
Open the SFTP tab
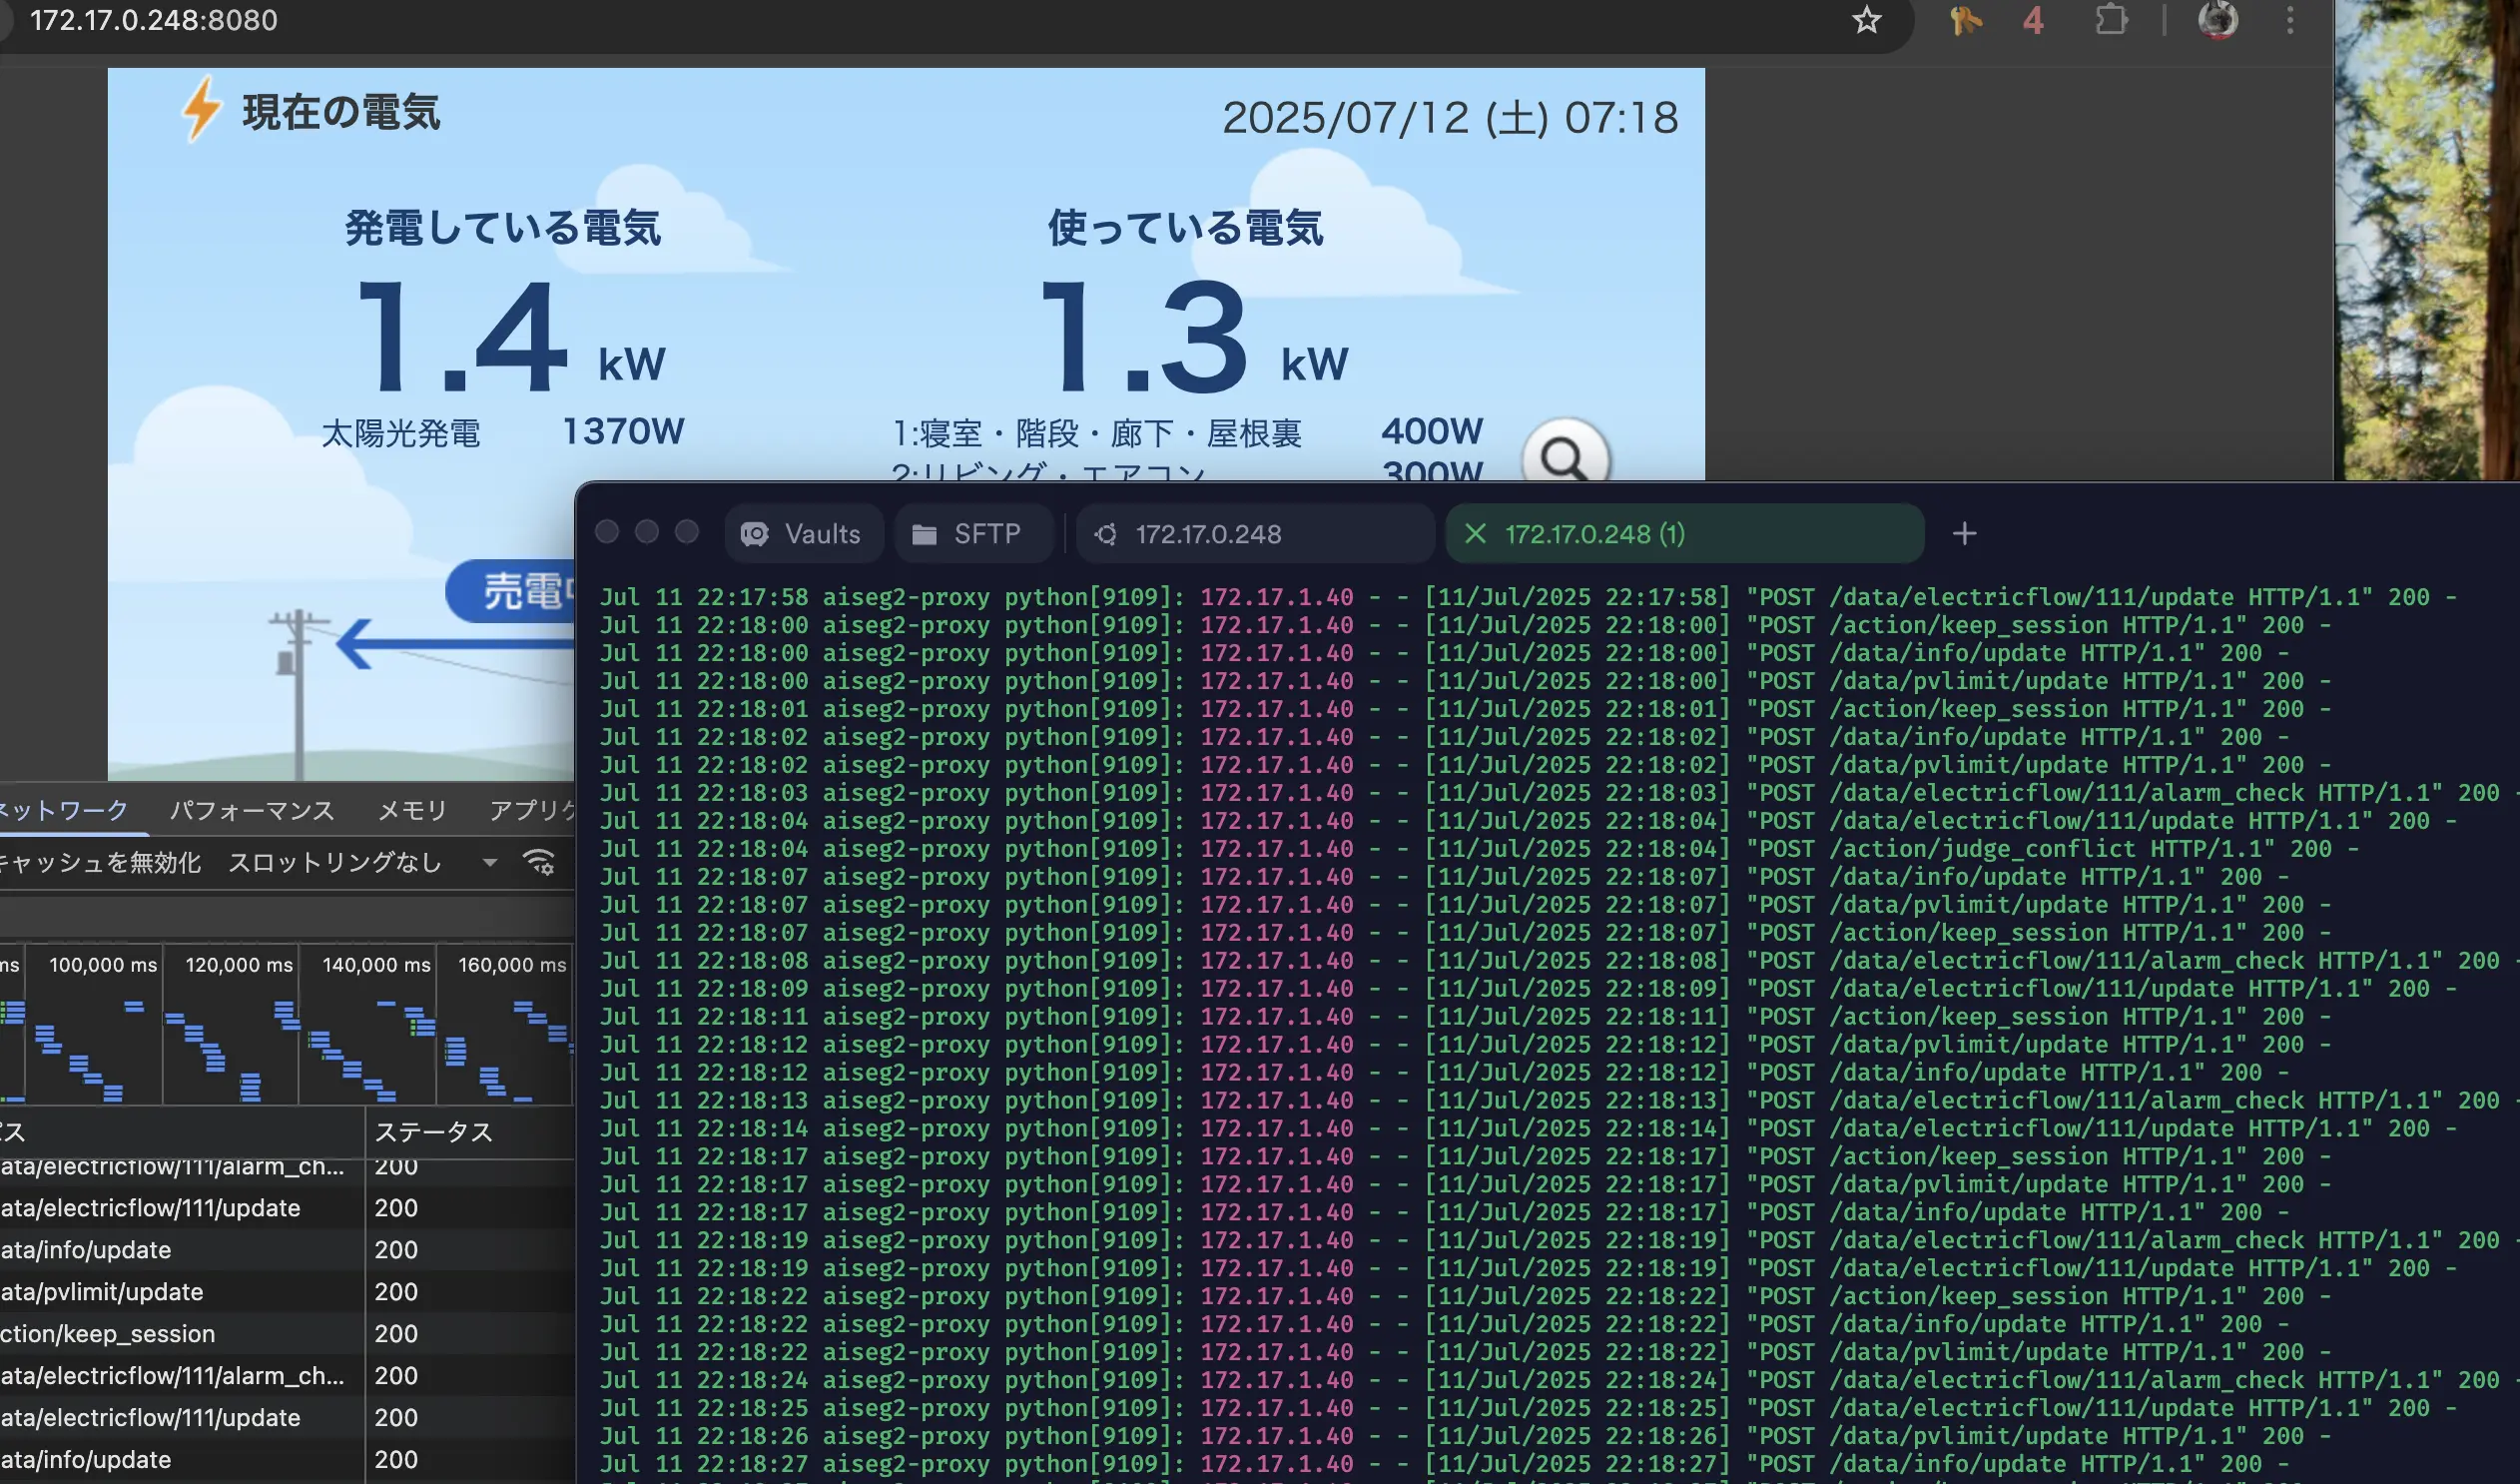970,534
